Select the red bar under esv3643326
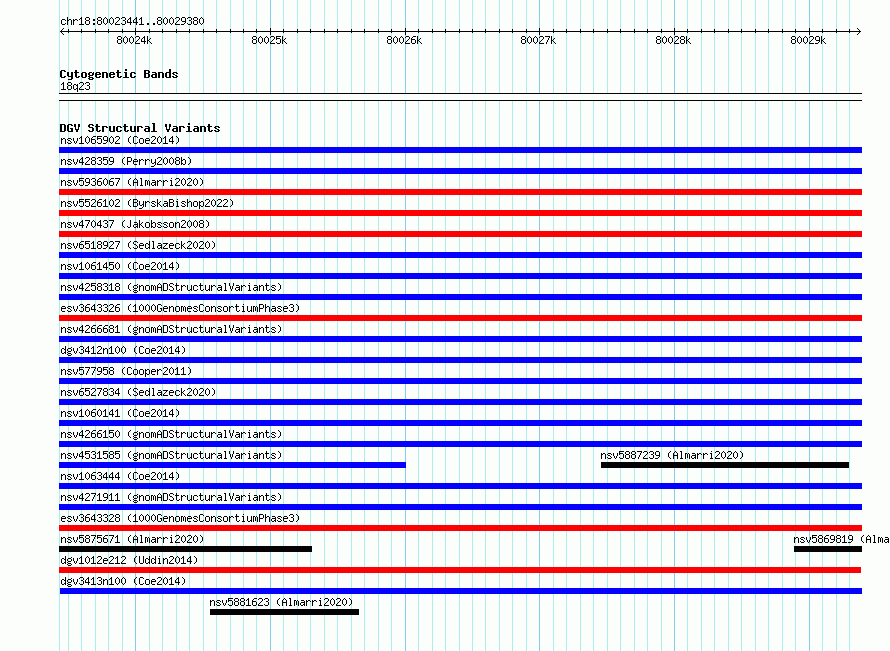The height and width of the screenshot is (651, 890). point(460,318)
